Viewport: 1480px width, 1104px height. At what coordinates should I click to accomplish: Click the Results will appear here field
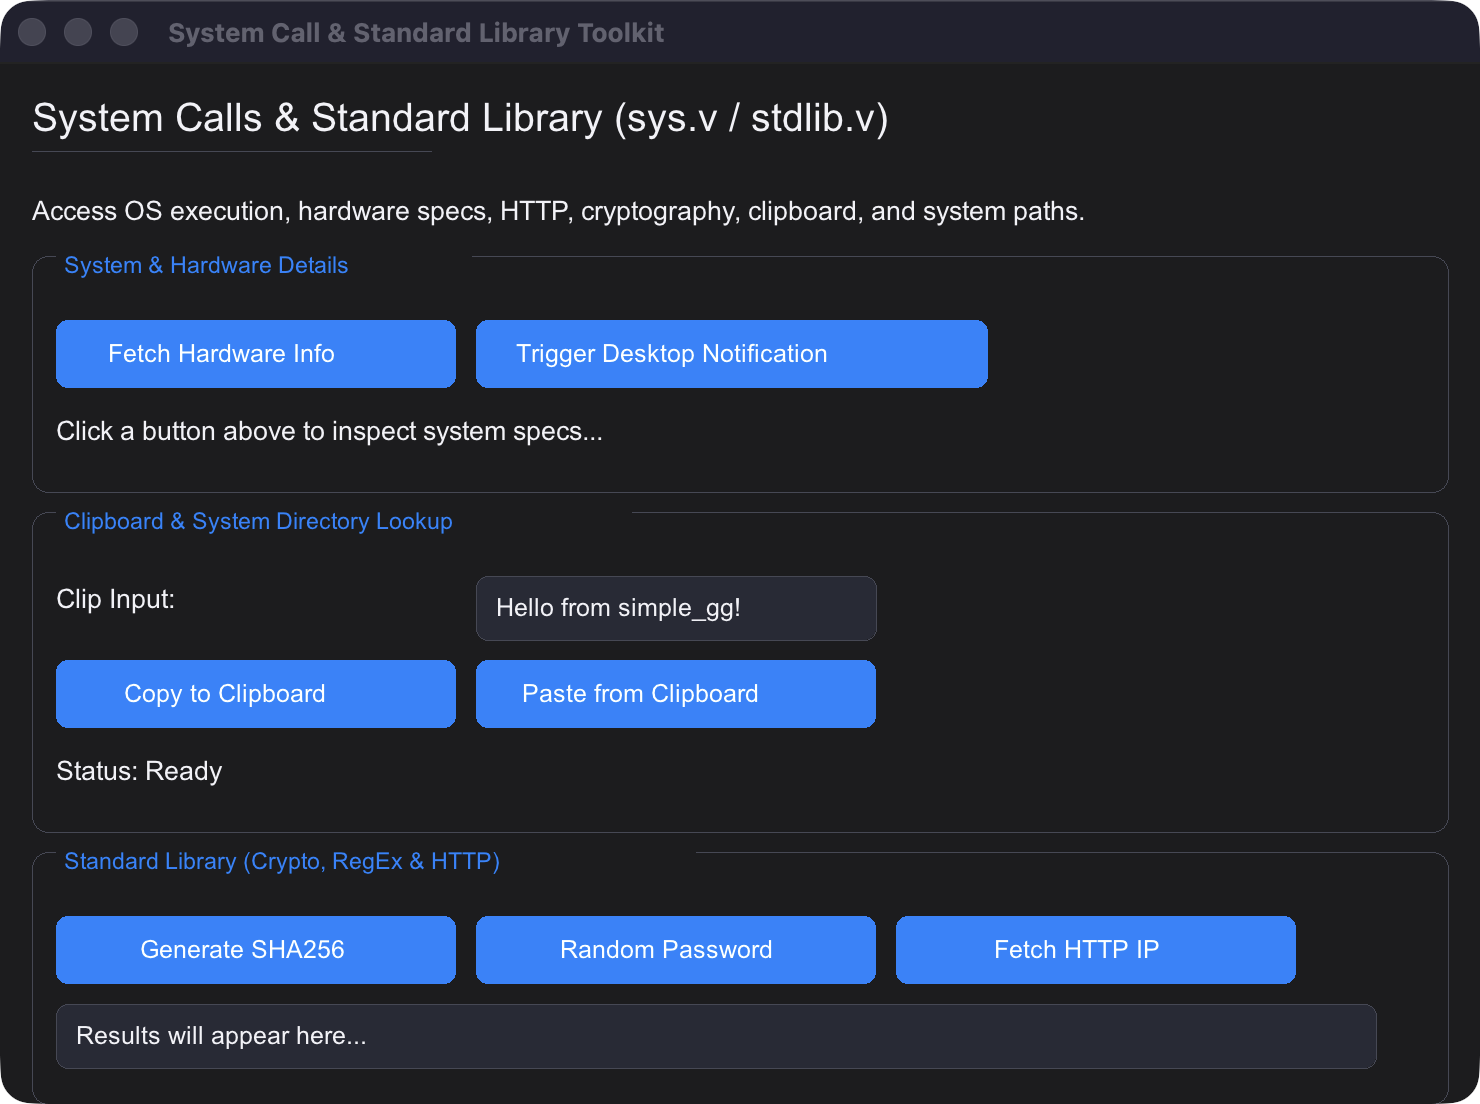716,1036
